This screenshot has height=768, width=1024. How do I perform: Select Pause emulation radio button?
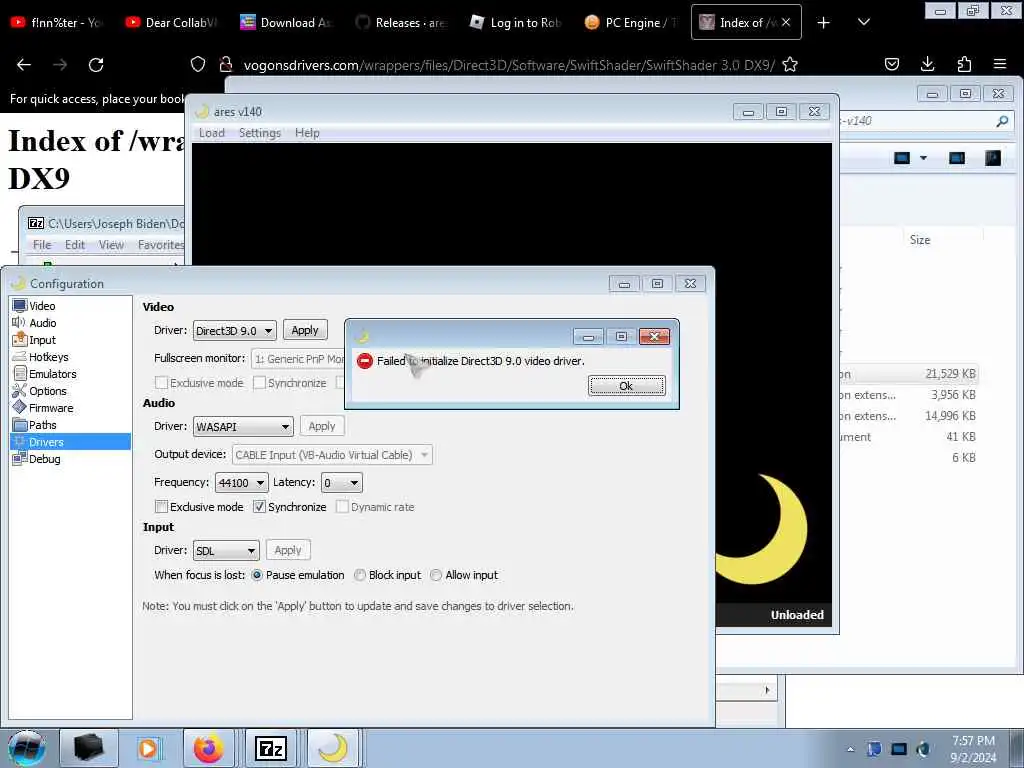[x=257, y=575]
